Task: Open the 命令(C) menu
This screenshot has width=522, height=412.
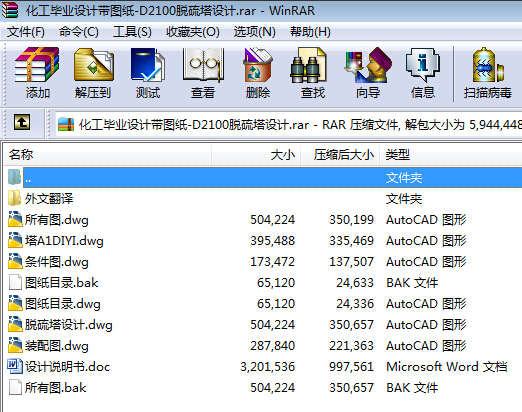Action: [x=79, y=32]
